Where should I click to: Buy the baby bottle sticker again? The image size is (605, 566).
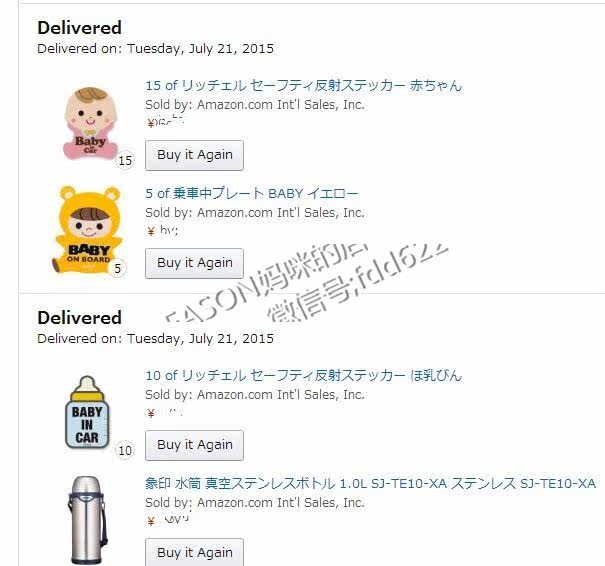click(x=194, y=445)
